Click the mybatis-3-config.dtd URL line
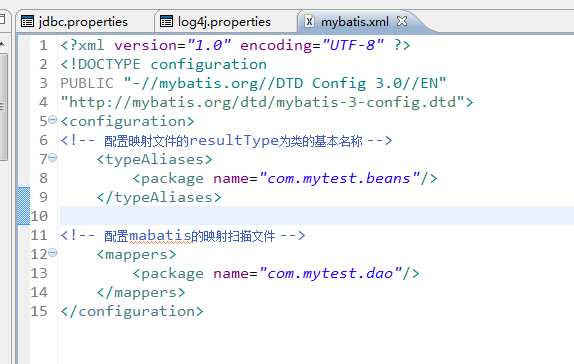 (267, 103)
